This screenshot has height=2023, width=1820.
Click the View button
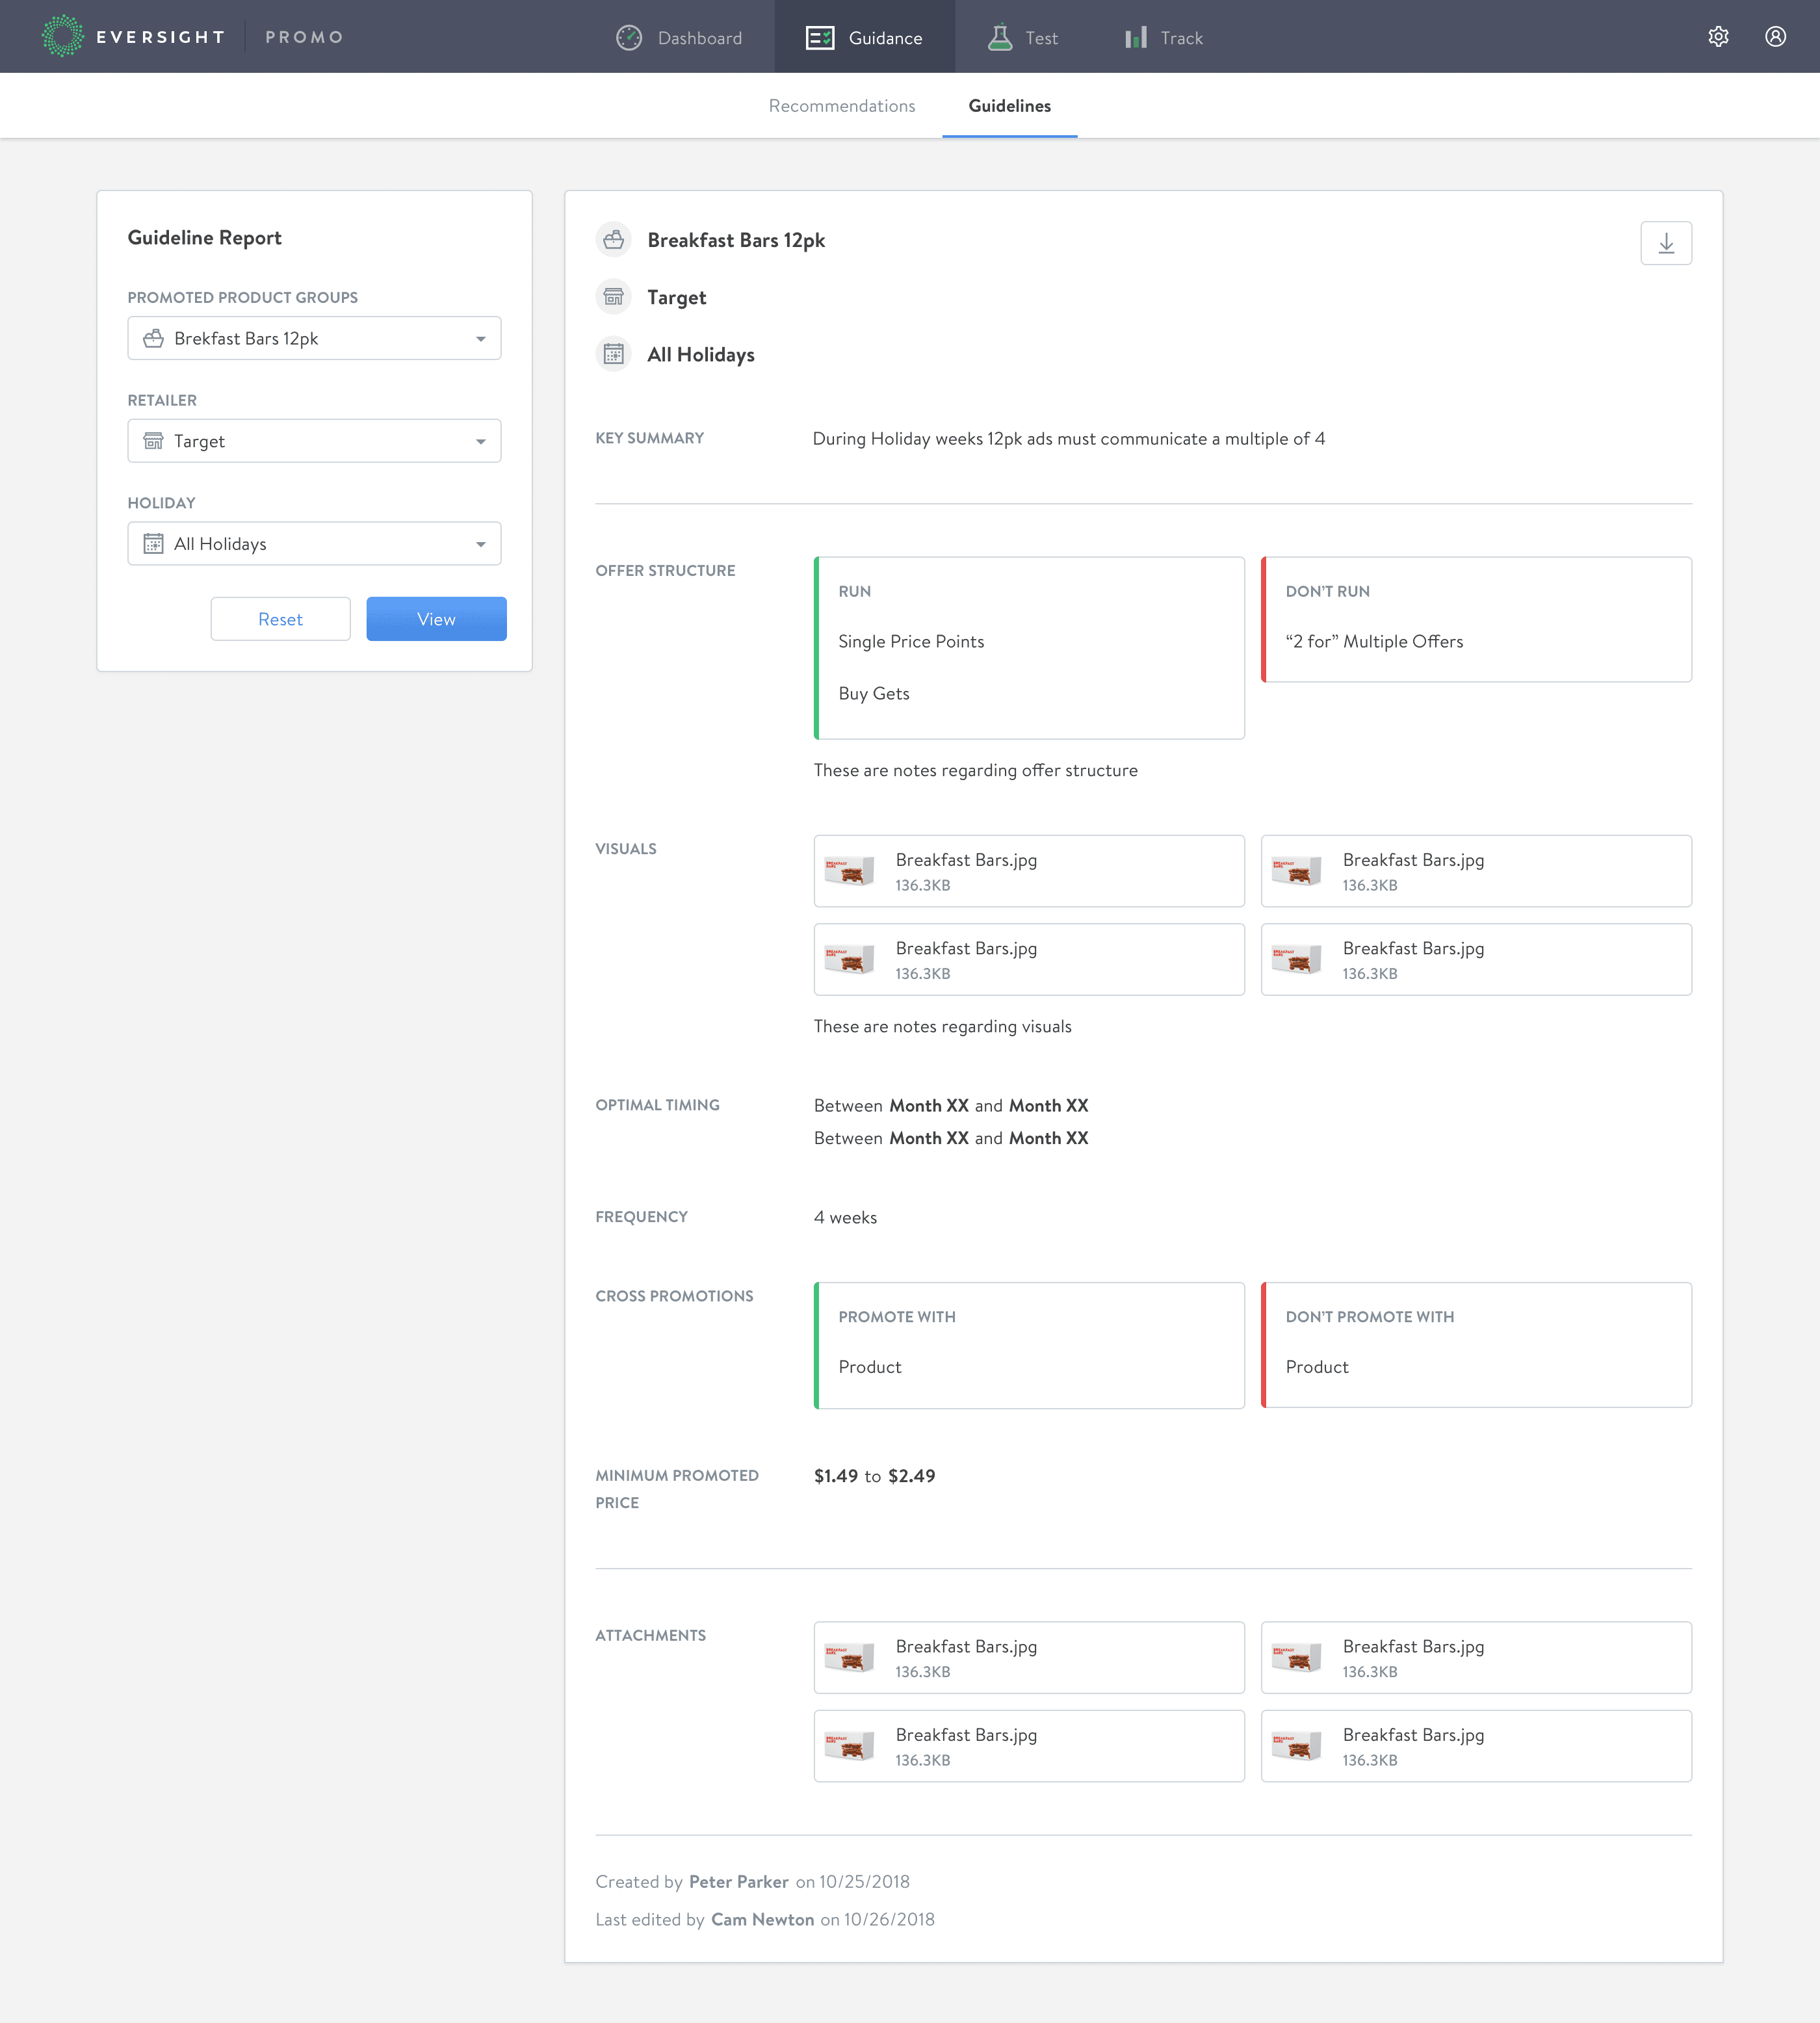point(436,619)
